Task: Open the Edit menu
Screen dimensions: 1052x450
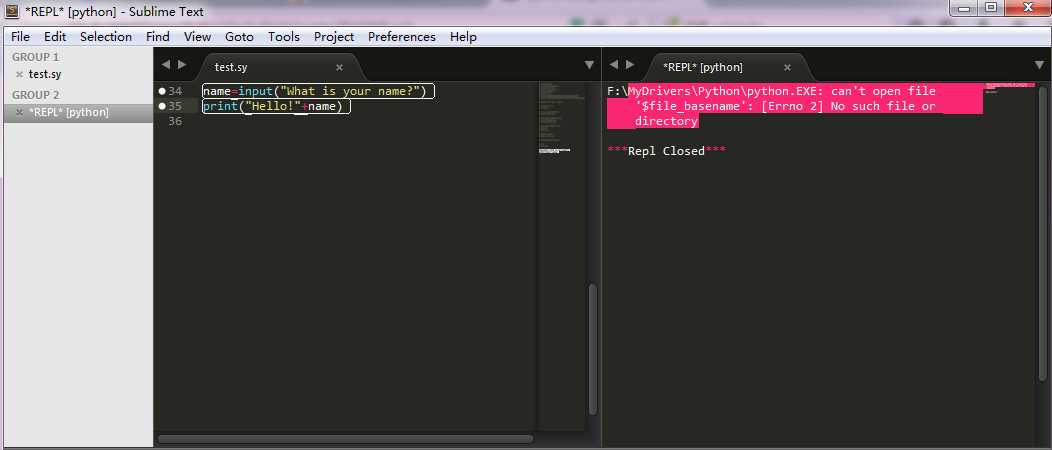Action: click(x=55, y=37)
